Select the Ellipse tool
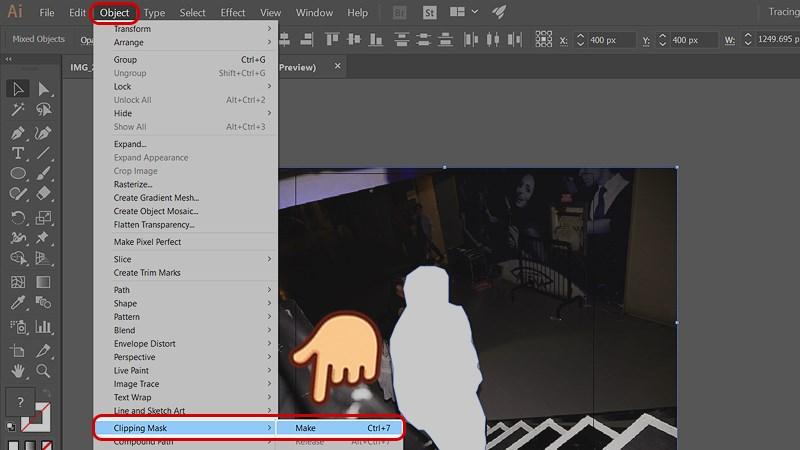The height and width of the screenshot is (450, 800). click(18, 173)
